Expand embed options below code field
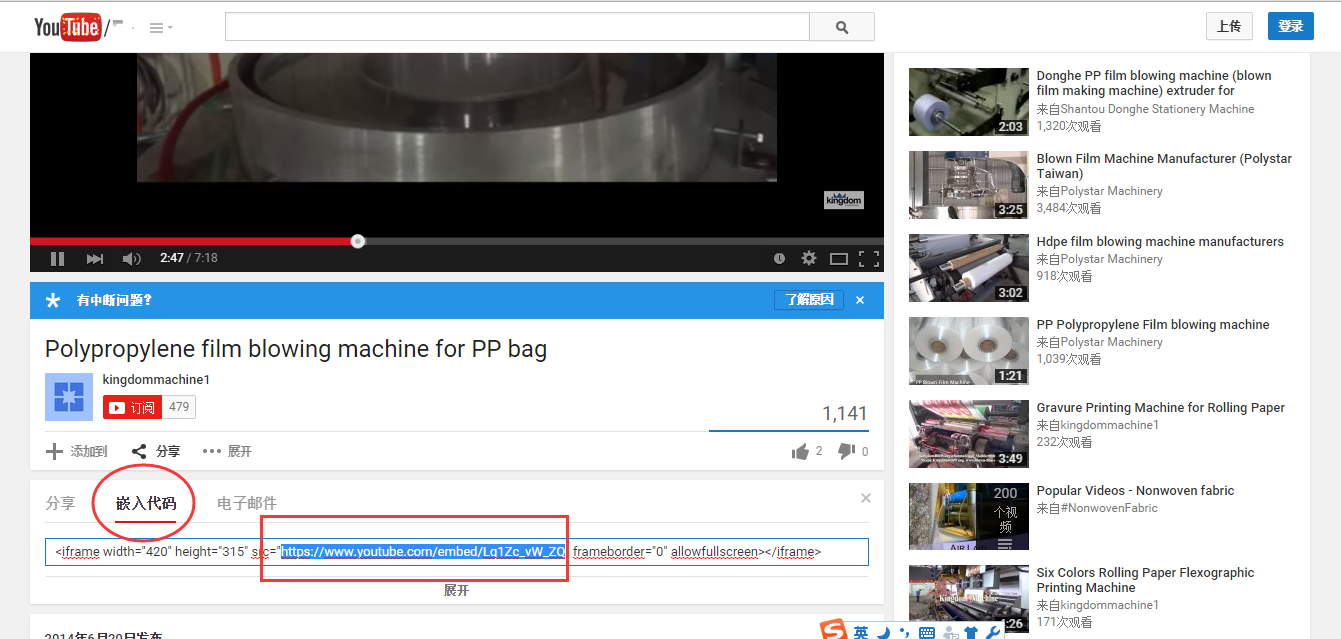 point(456,591)
